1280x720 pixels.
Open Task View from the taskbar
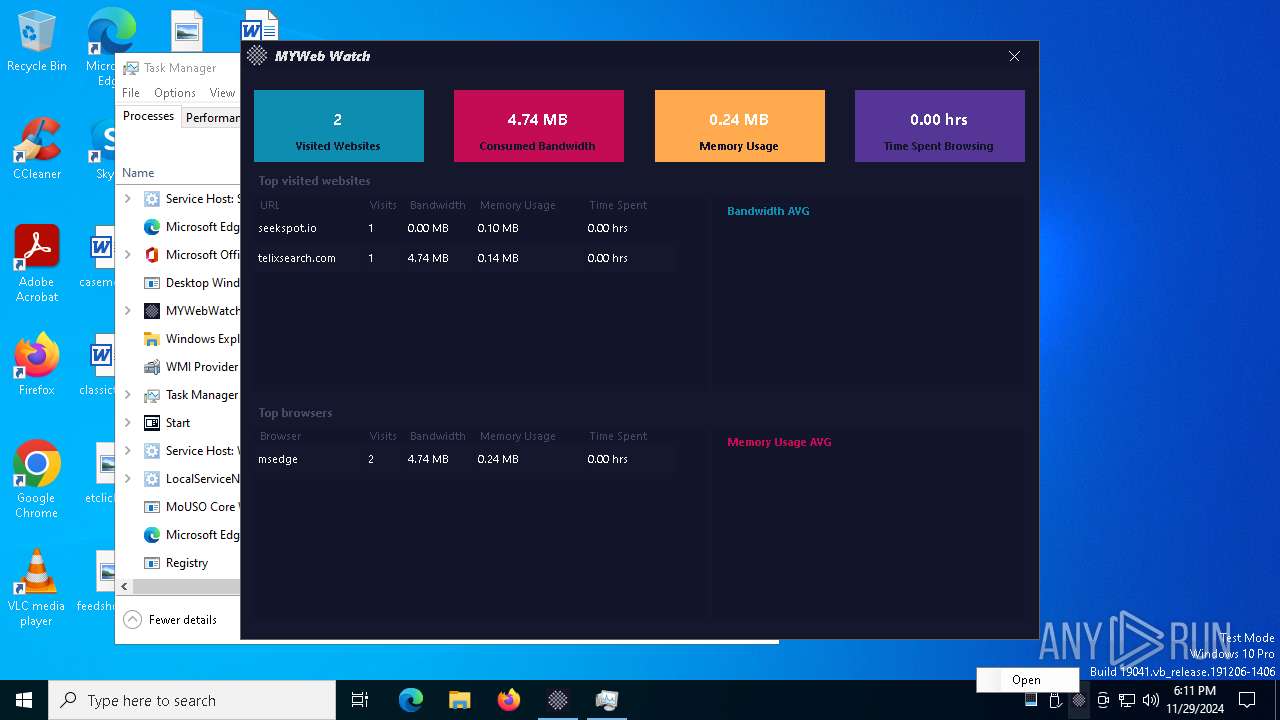(x=360, y=700)
